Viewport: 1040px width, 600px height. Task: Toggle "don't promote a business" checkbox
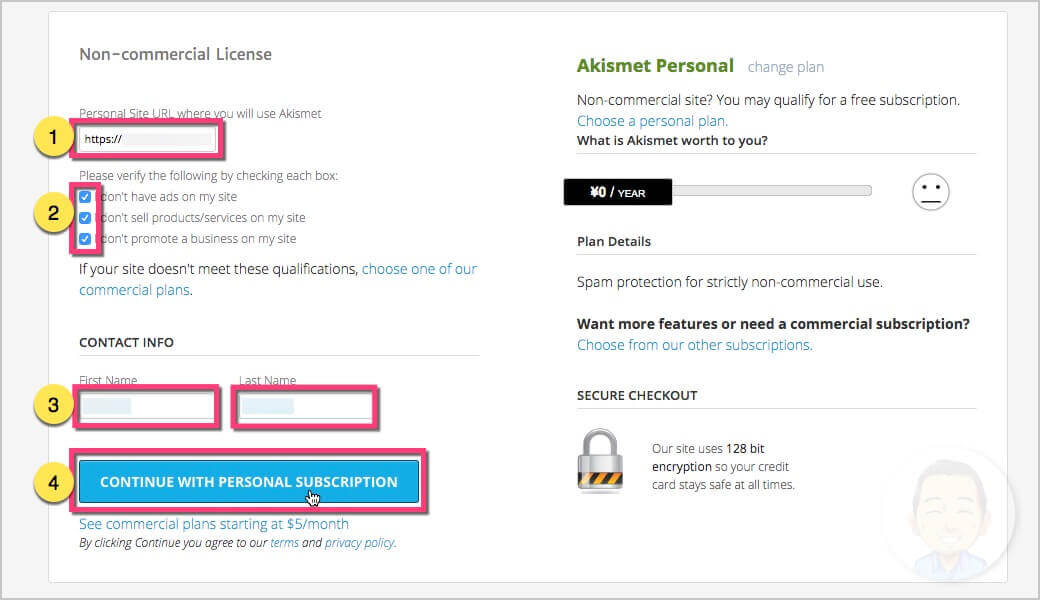[85, 239]
